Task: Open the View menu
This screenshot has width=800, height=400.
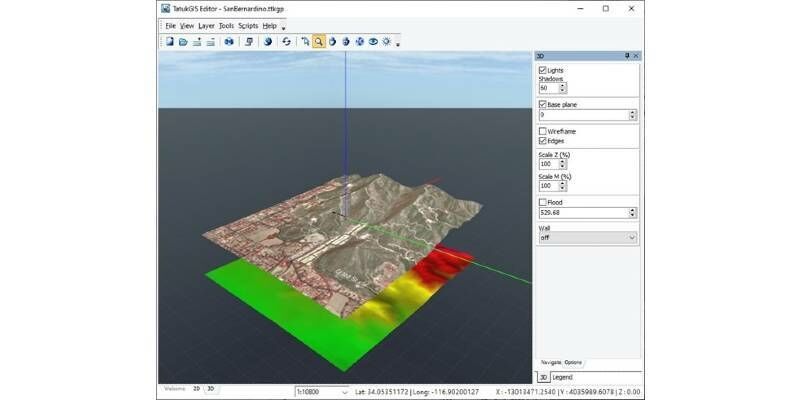Action: 187,26
